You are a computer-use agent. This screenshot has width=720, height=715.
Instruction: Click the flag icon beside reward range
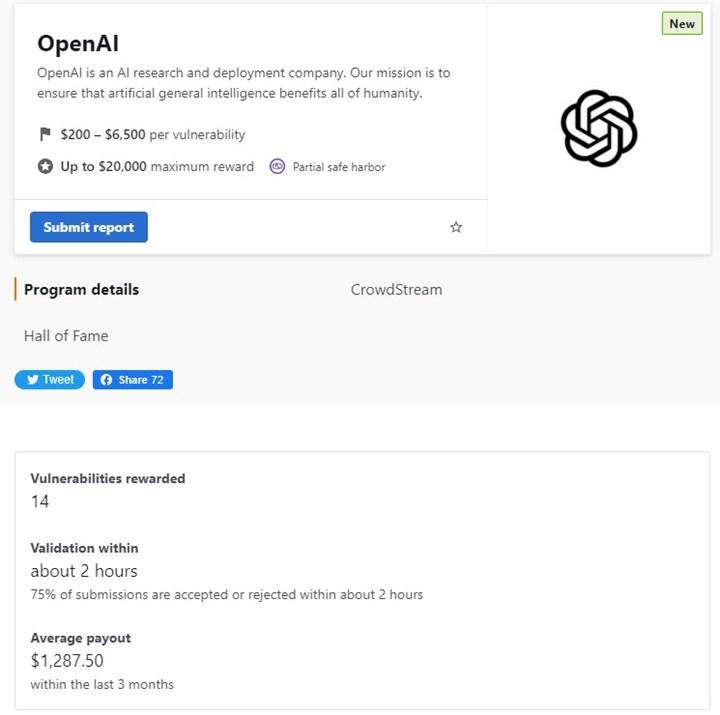45,134
